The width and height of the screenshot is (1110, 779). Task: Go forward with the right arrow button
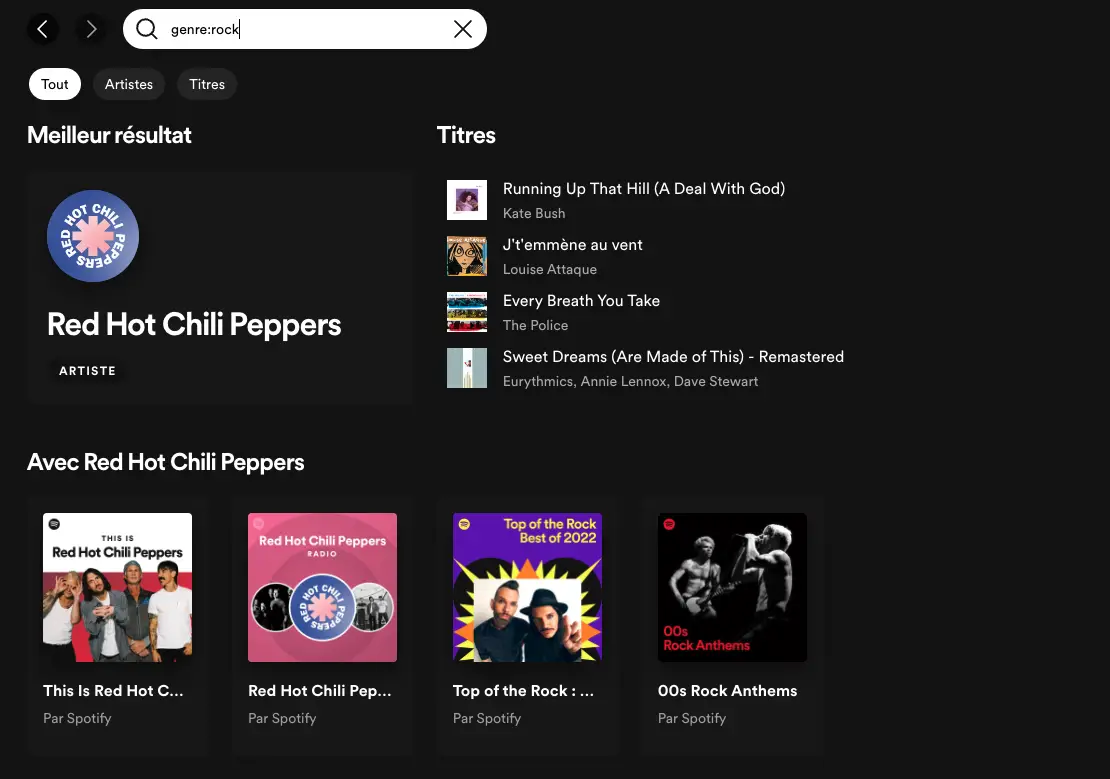[91, 29]
